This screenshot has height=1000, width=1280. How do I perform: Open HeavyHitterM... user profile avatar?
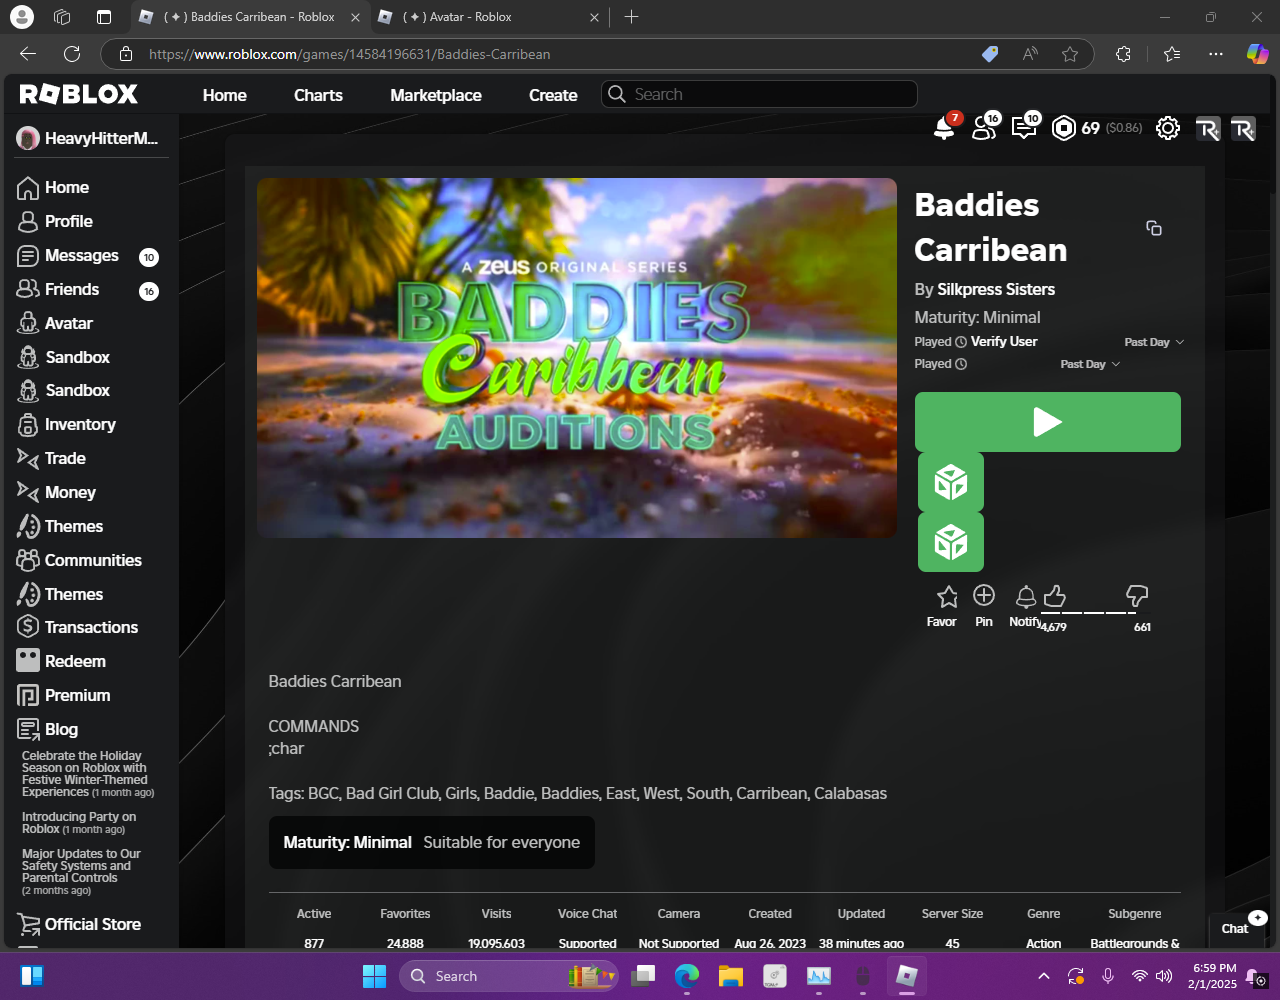[x=28, y=139]
